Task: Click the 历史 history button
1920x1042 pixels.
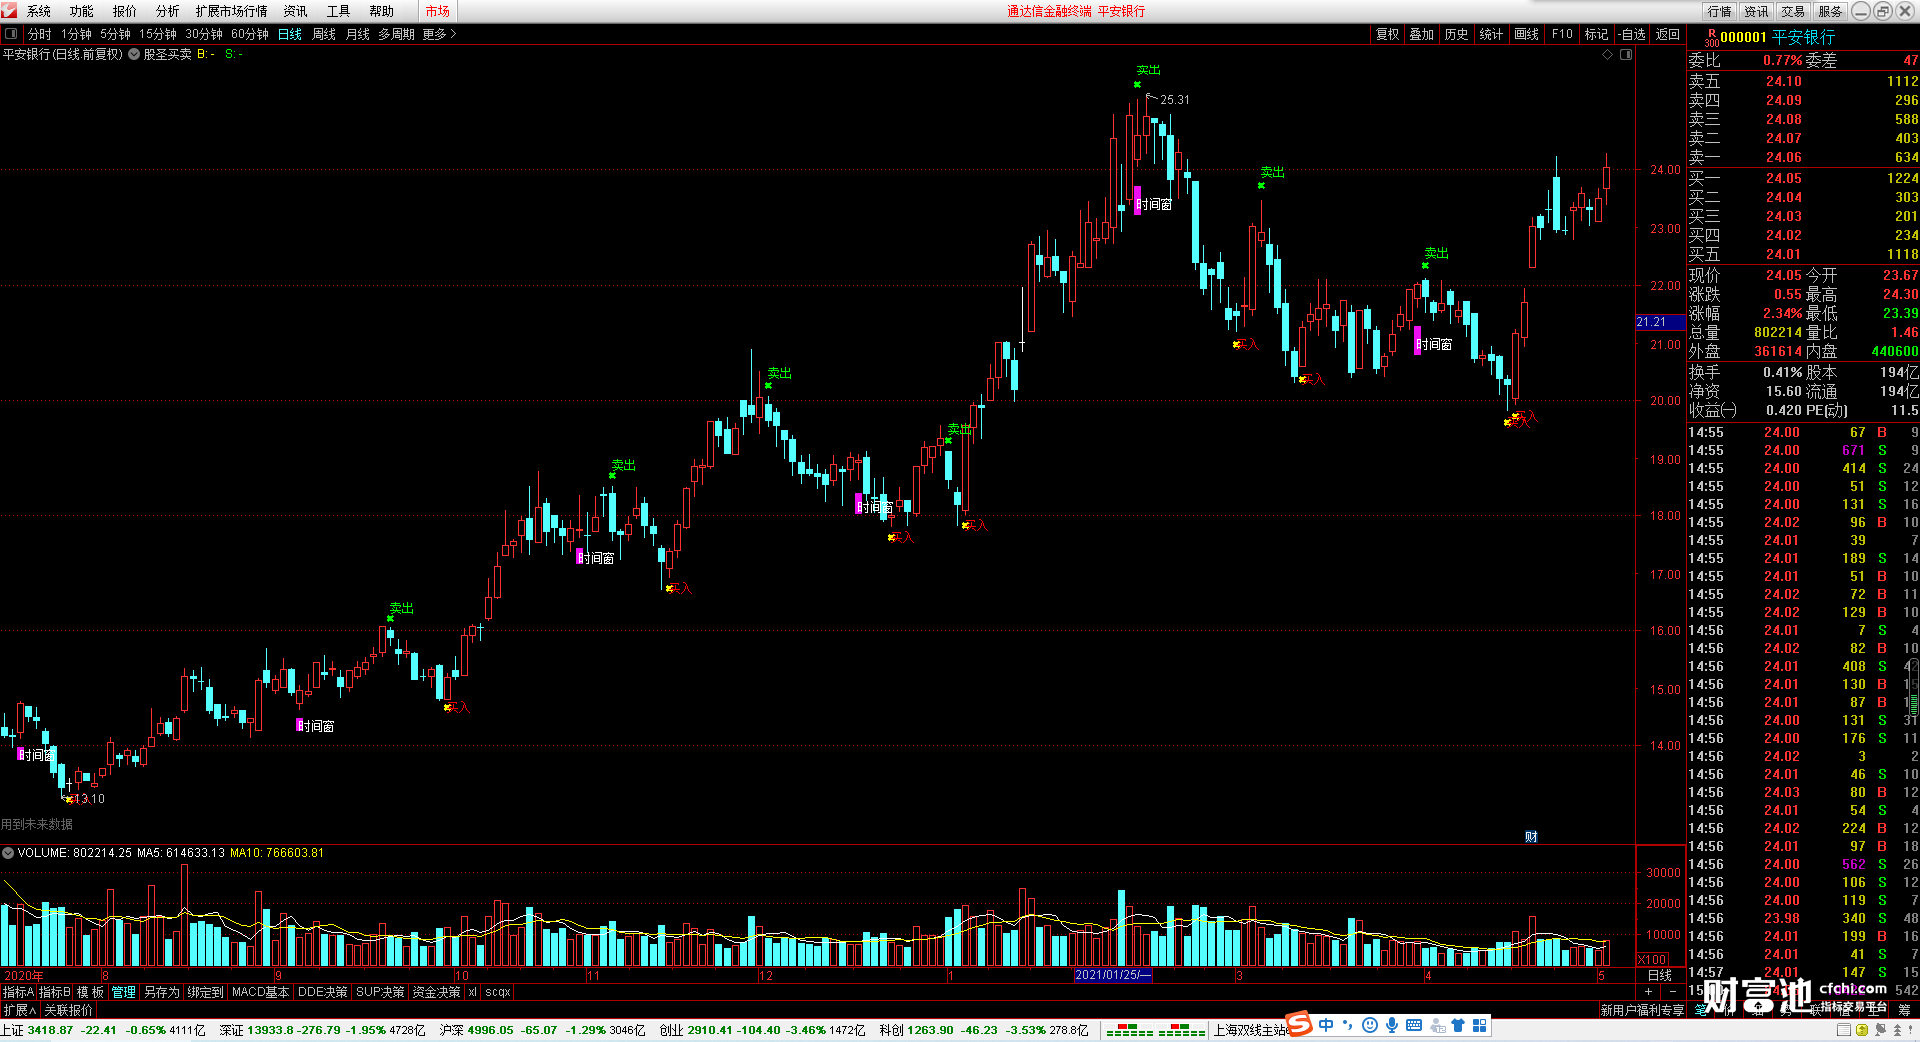Action: coord(1457,34)
